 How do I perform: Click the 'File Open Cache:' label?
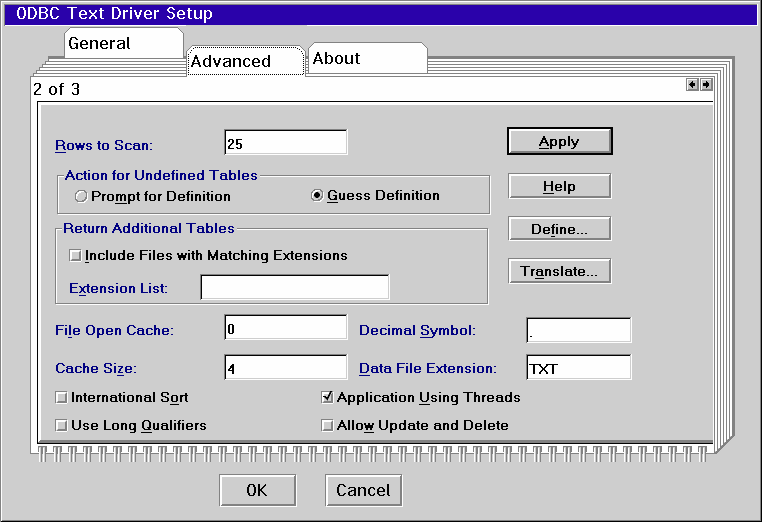pos(114,331)
